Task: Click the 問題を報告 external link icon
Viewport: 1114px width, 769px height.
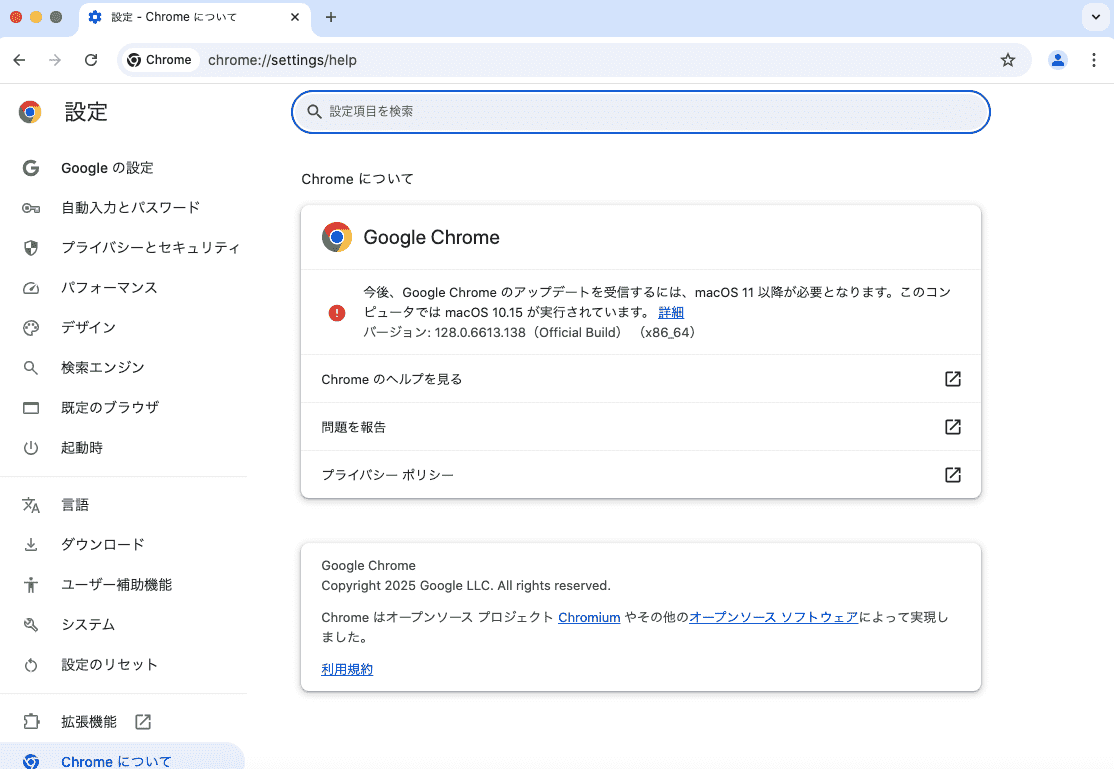Action: 952,427
